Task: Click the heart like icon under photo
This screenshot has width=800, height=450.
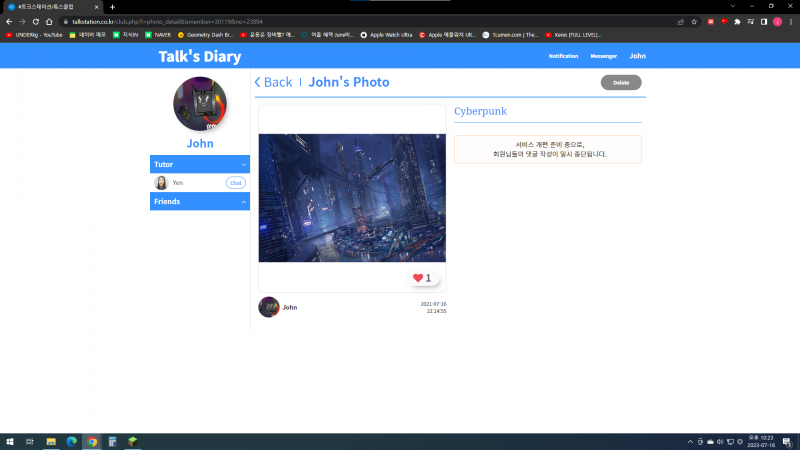Action: coord(417,278)
